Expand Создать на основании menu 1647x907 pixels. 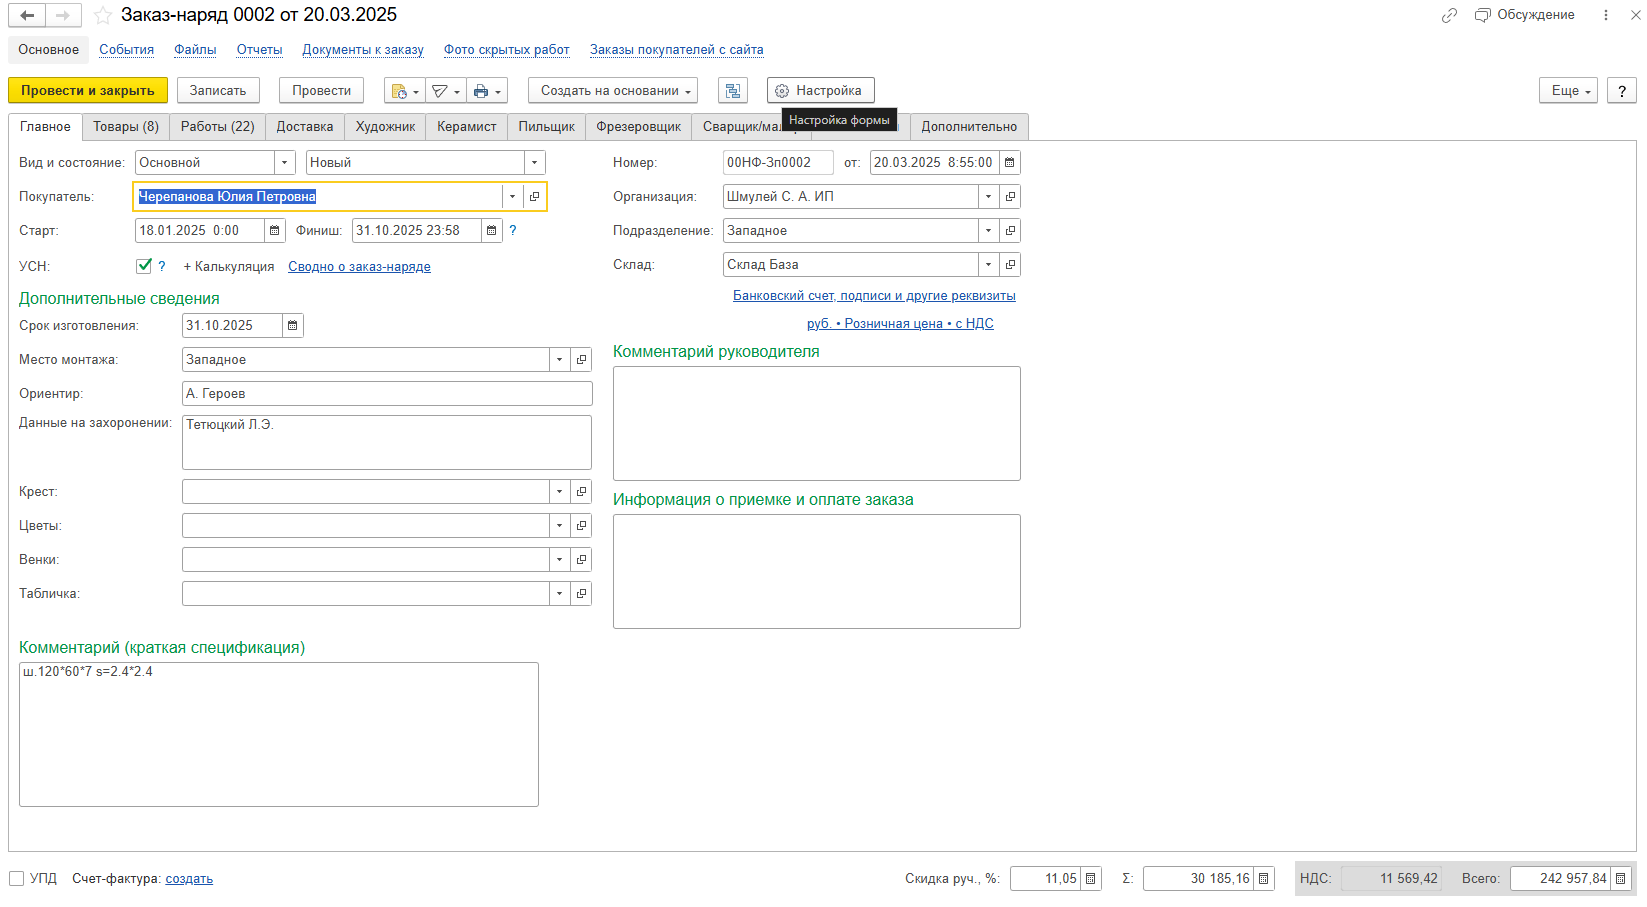click(612, 91)
